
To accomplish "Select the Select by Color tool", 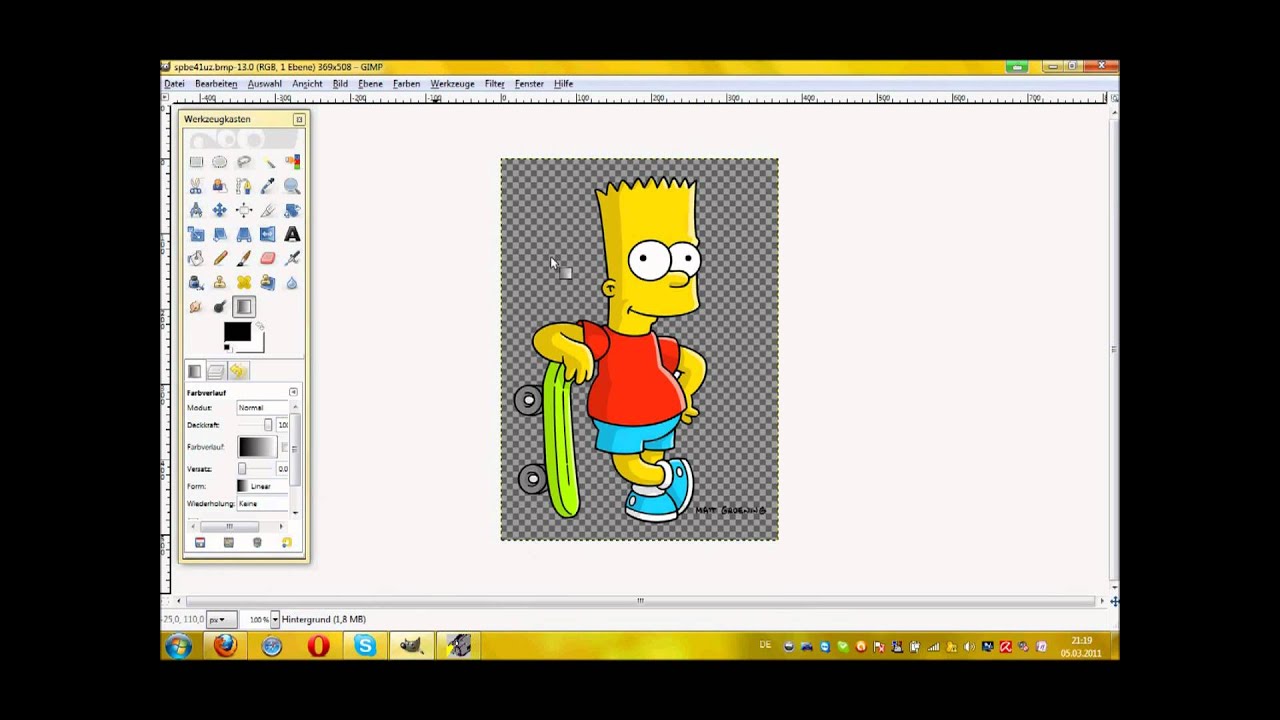I will click(292, 162).
